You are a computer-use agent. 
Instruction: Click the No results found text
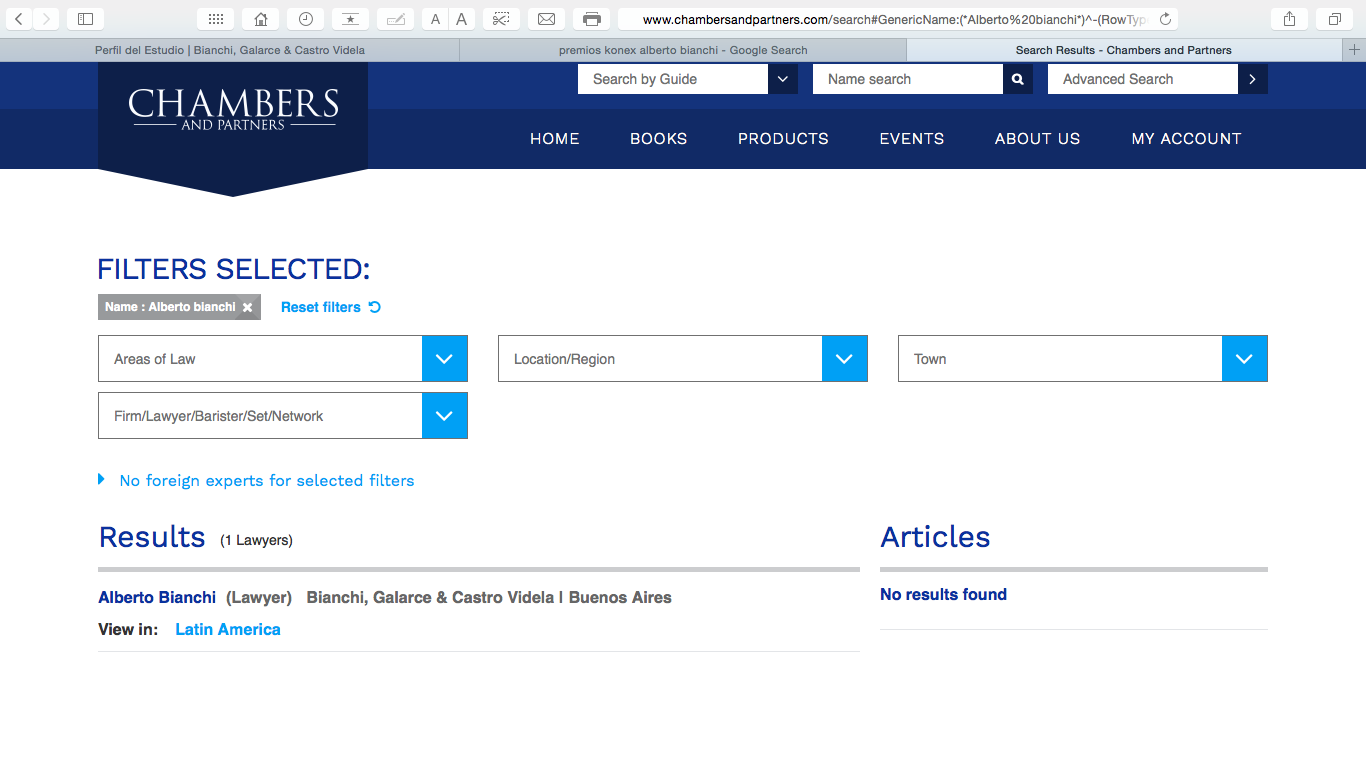(943, 594)
